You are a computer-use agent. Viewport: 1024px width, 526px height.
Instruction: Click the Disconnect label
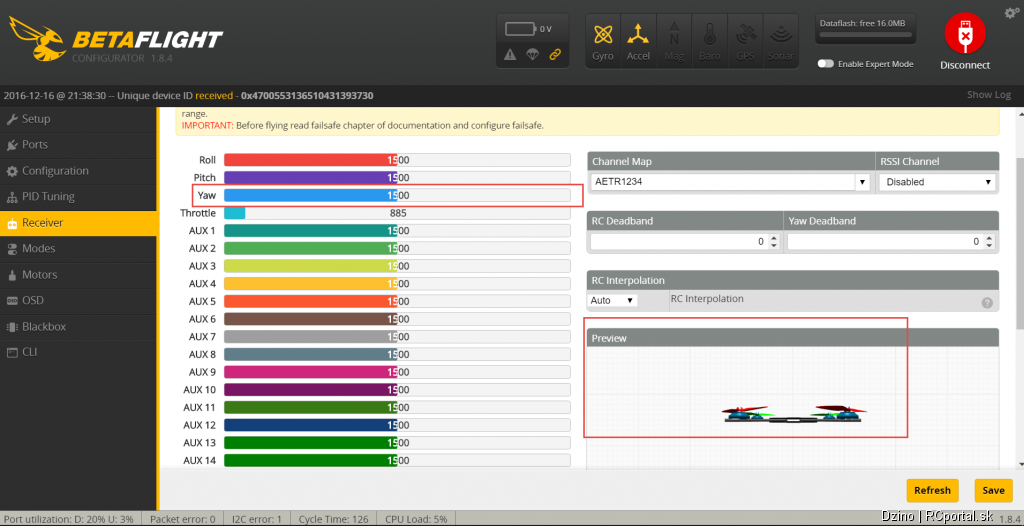(965, 65)
